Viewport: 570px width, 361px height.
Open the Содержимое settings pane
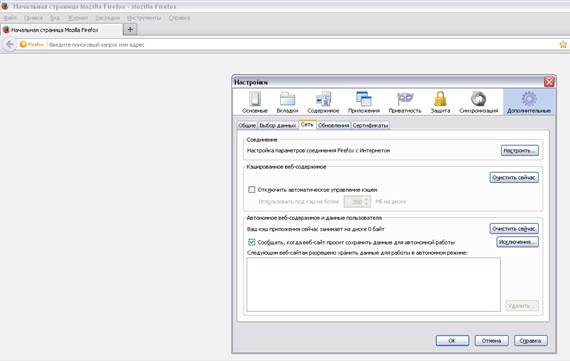pos(323,102)
